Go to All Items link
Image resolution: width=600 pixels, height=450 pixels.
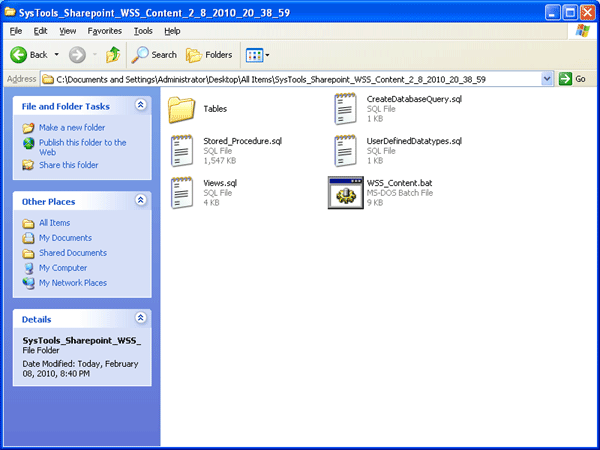(54, 223)
